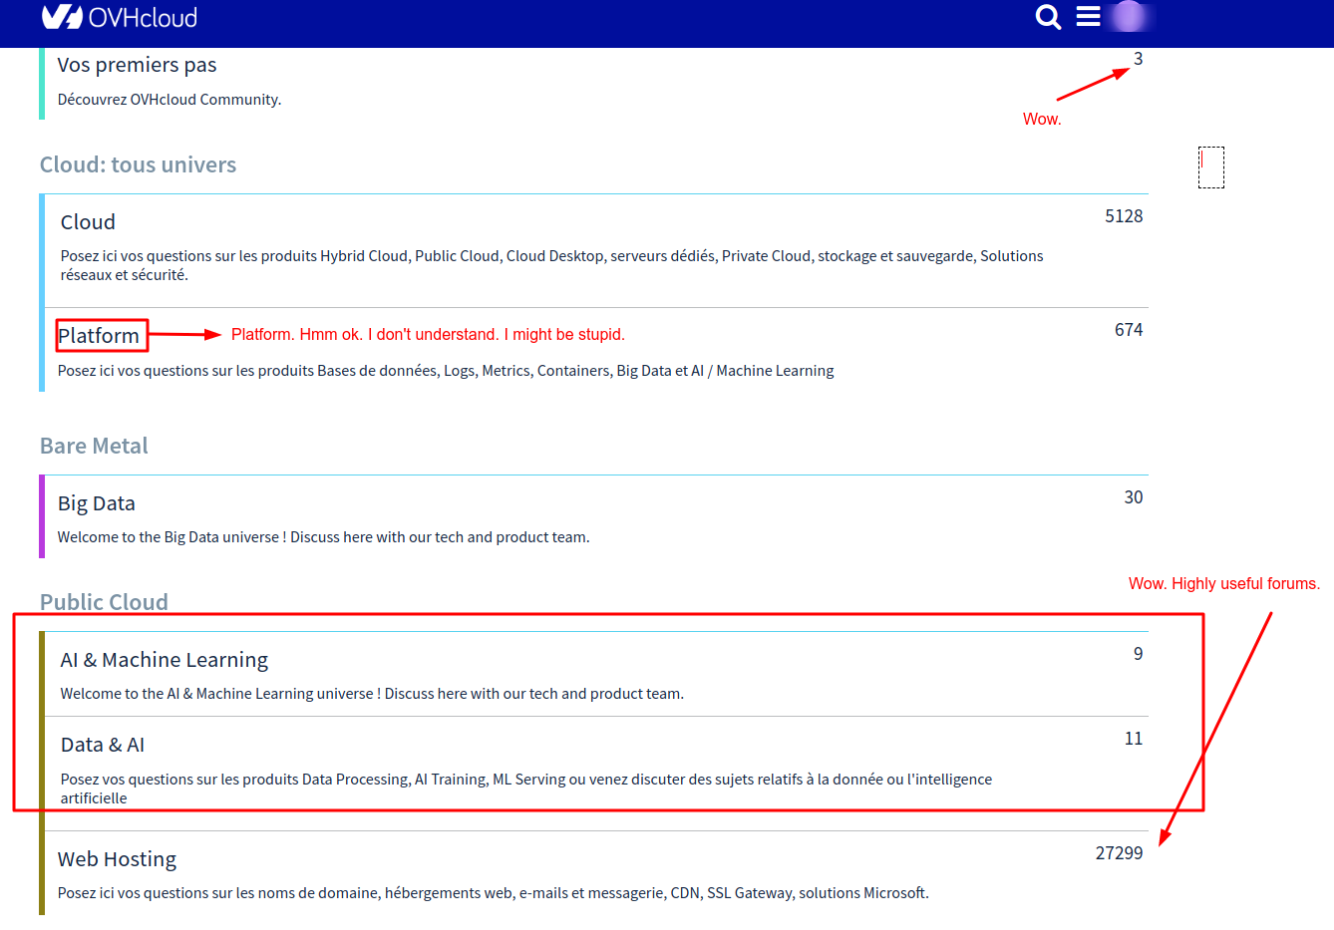Viewport: 1334px width, 930px height.
Task: Open the hamburger menu icon
Action: 1088,17
